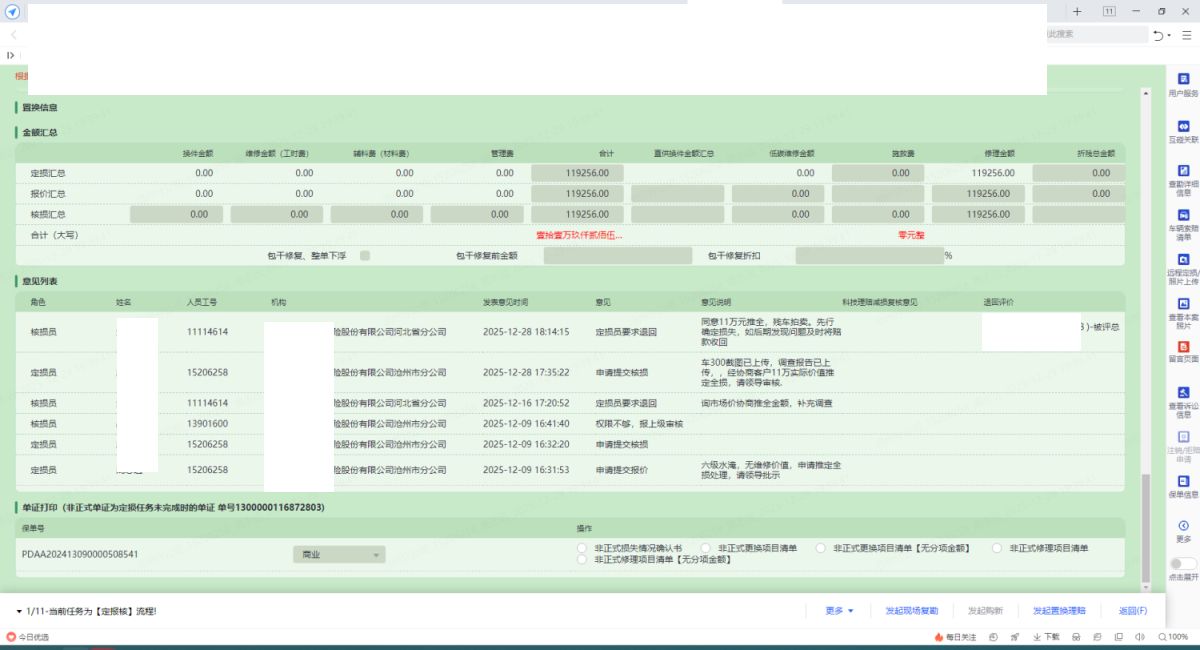Click the 包干修复前金额 input field
Image resolution: width=1200 pixels, height=650 pixels.
pos(617,256)
